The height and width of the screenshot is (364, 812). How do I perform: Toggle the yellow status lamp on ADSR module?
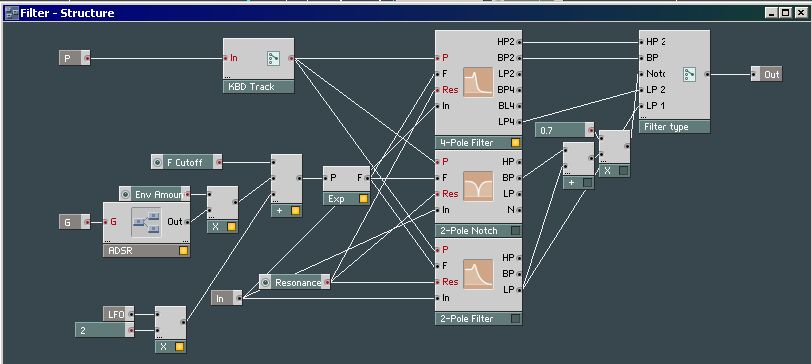(183, 251)
